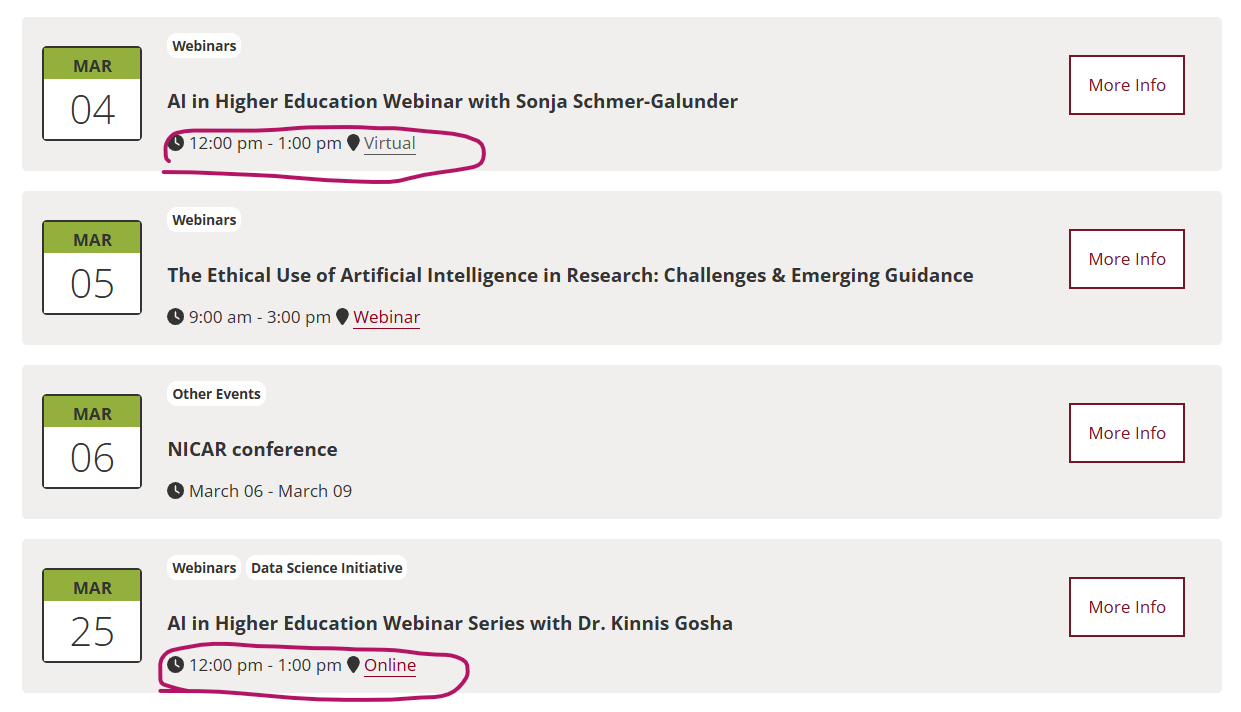The width and height of the screenshot is (1241, 712).
Task: Click the clock icon on the March 05 event
Action: click(x=176, y=317)
